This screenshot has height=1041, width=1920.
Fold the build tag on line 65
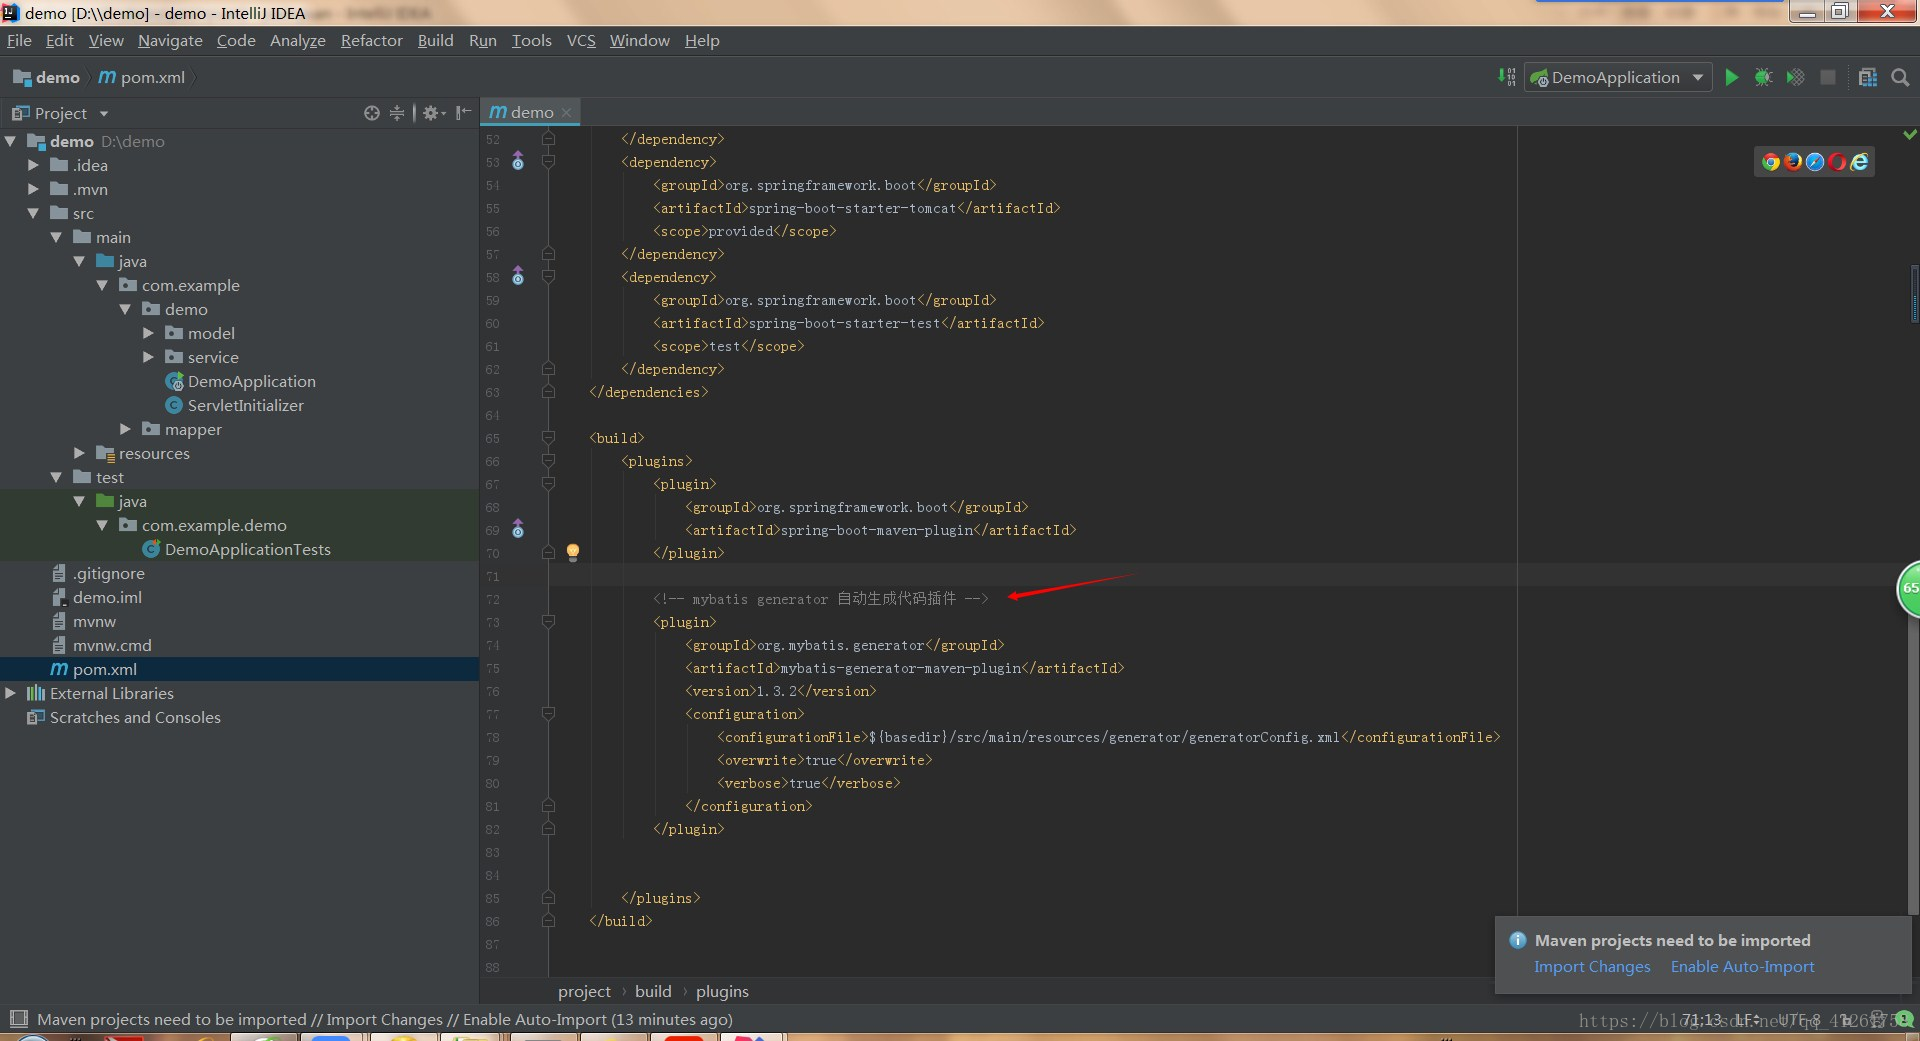548,438
